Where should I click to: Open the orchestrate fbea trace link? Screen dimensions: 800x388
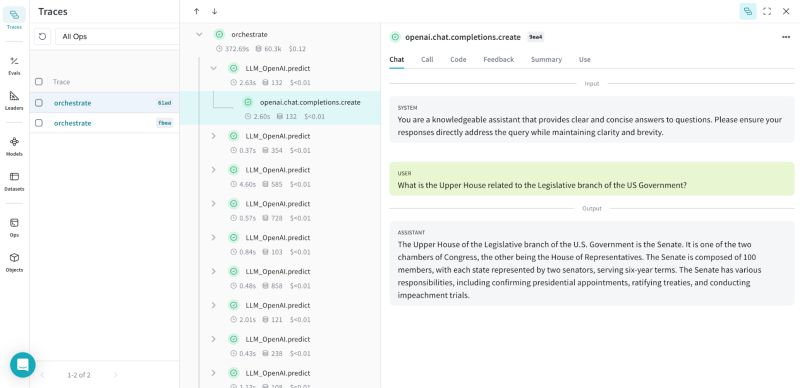pos(72,124)
